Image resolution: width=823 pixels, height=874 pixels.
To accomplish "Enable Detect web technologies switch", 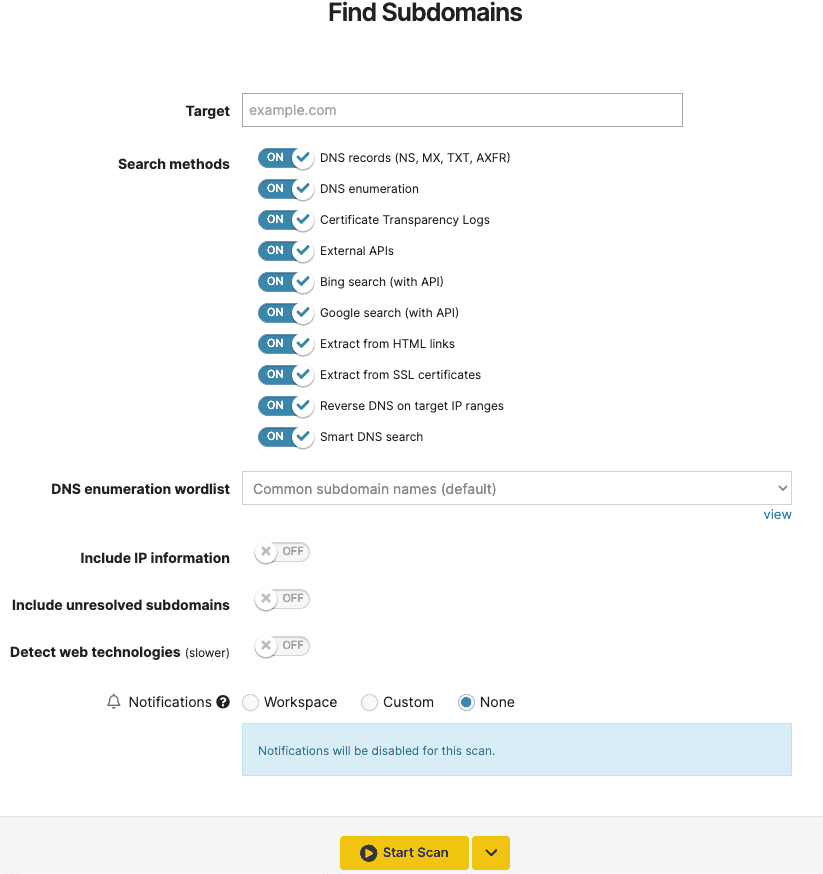I will point(282,646).
